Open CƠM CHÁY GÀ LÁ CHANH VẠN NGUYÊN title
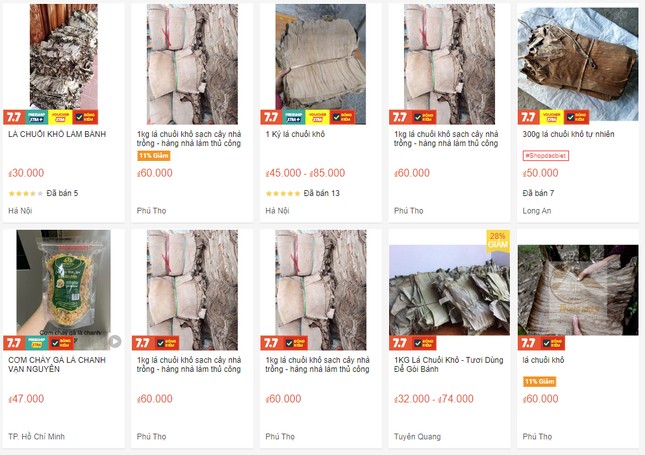645x455 pixels. pyautogui.click(x=57, y=364)
